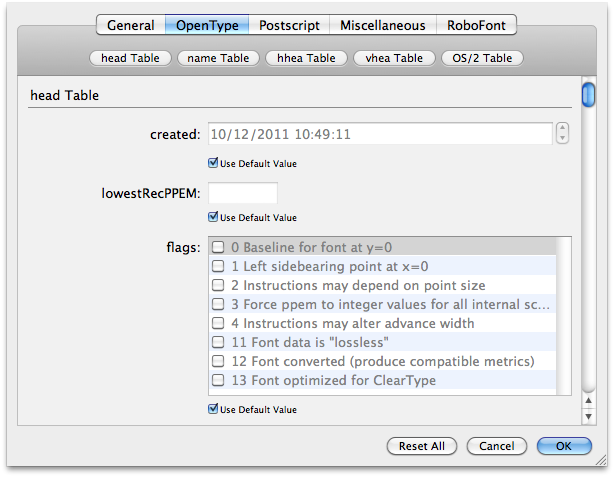Check flag 0 Baseline for font at y=0

pos(218,247)
